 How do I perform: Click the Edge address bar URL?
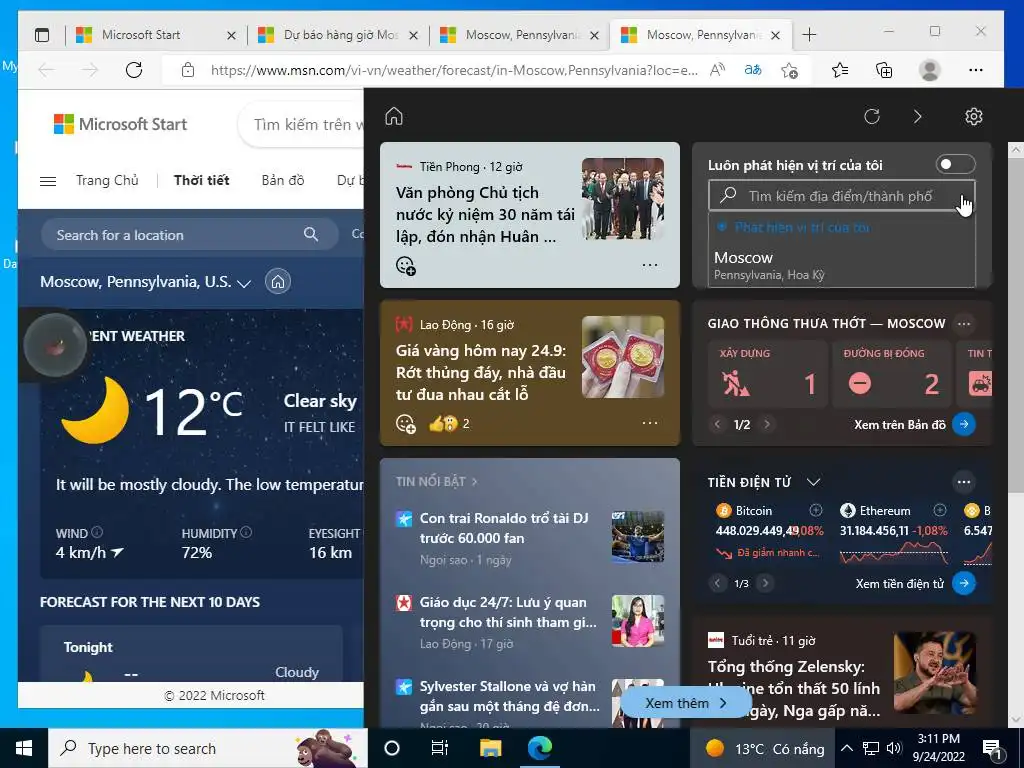(x=454, y=70)
